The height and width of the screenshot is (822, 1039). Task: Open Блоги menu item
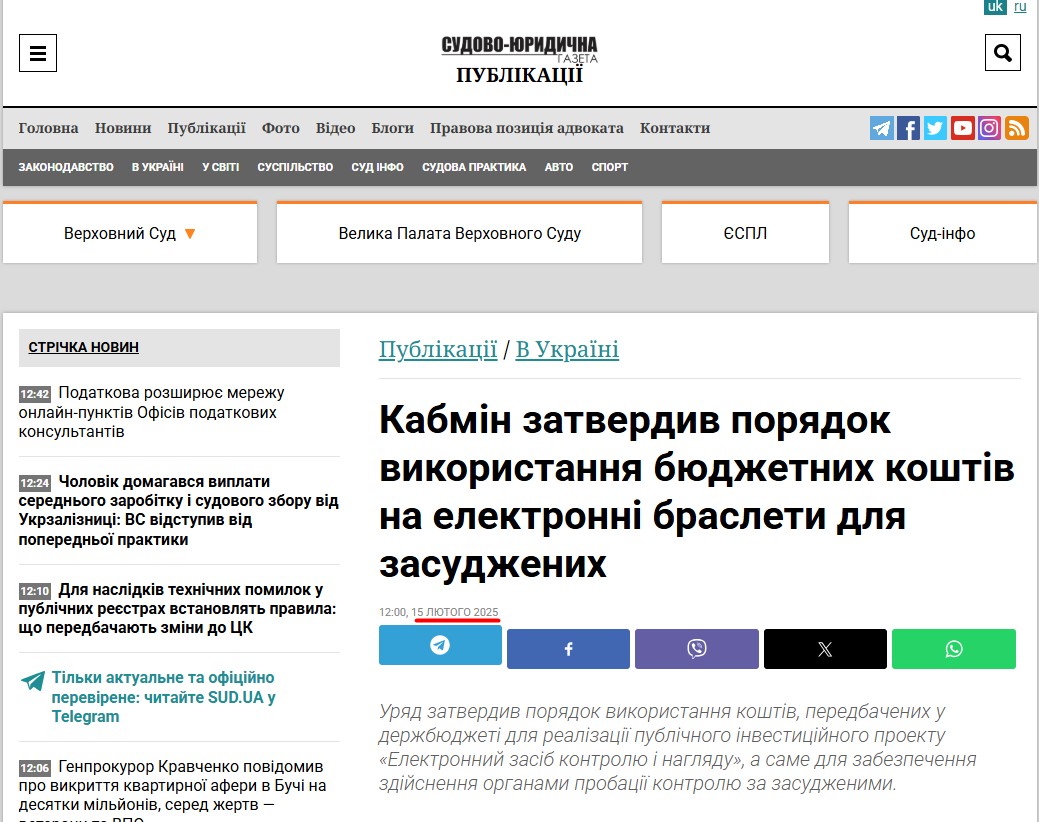point(392,128)
